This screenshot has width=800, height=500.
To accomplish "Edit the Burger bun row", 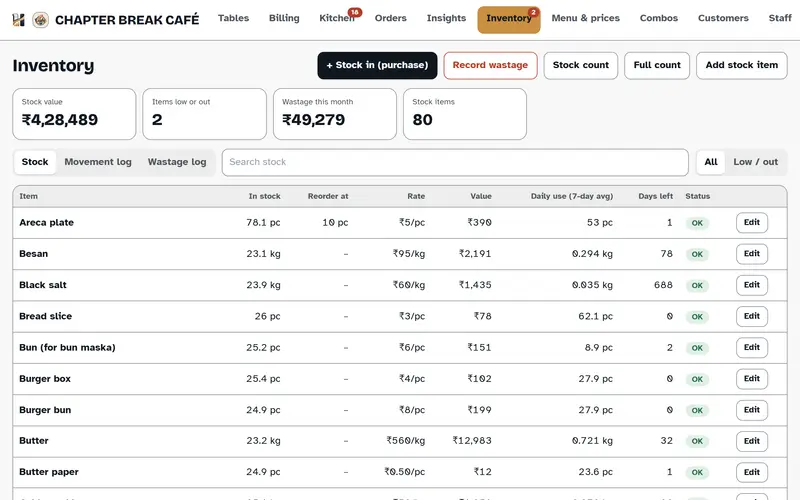I will click(752, 410).
